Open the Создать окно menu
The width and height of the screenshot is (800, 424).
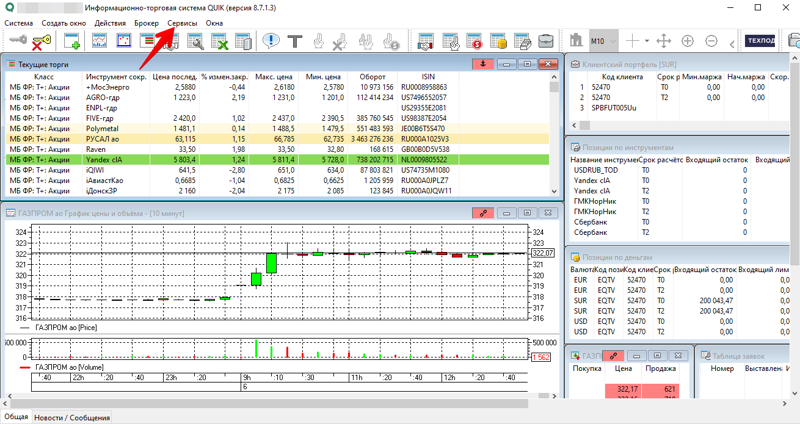[64, 23]
